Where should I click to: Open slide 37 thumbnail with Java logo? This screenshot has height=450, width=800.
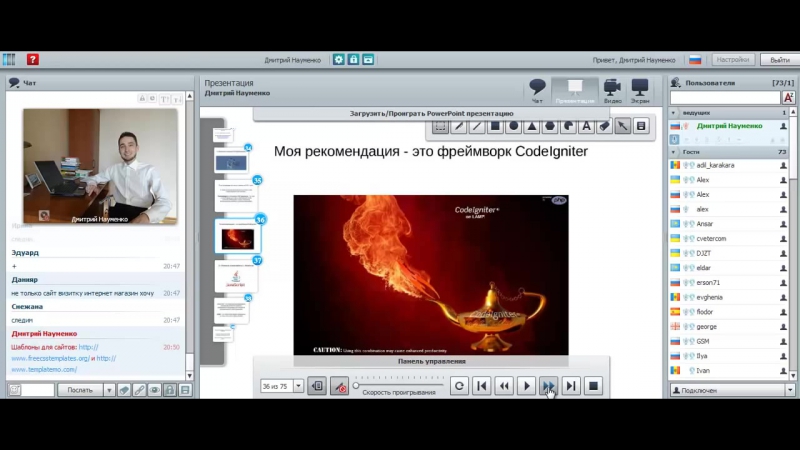[236, 278]
